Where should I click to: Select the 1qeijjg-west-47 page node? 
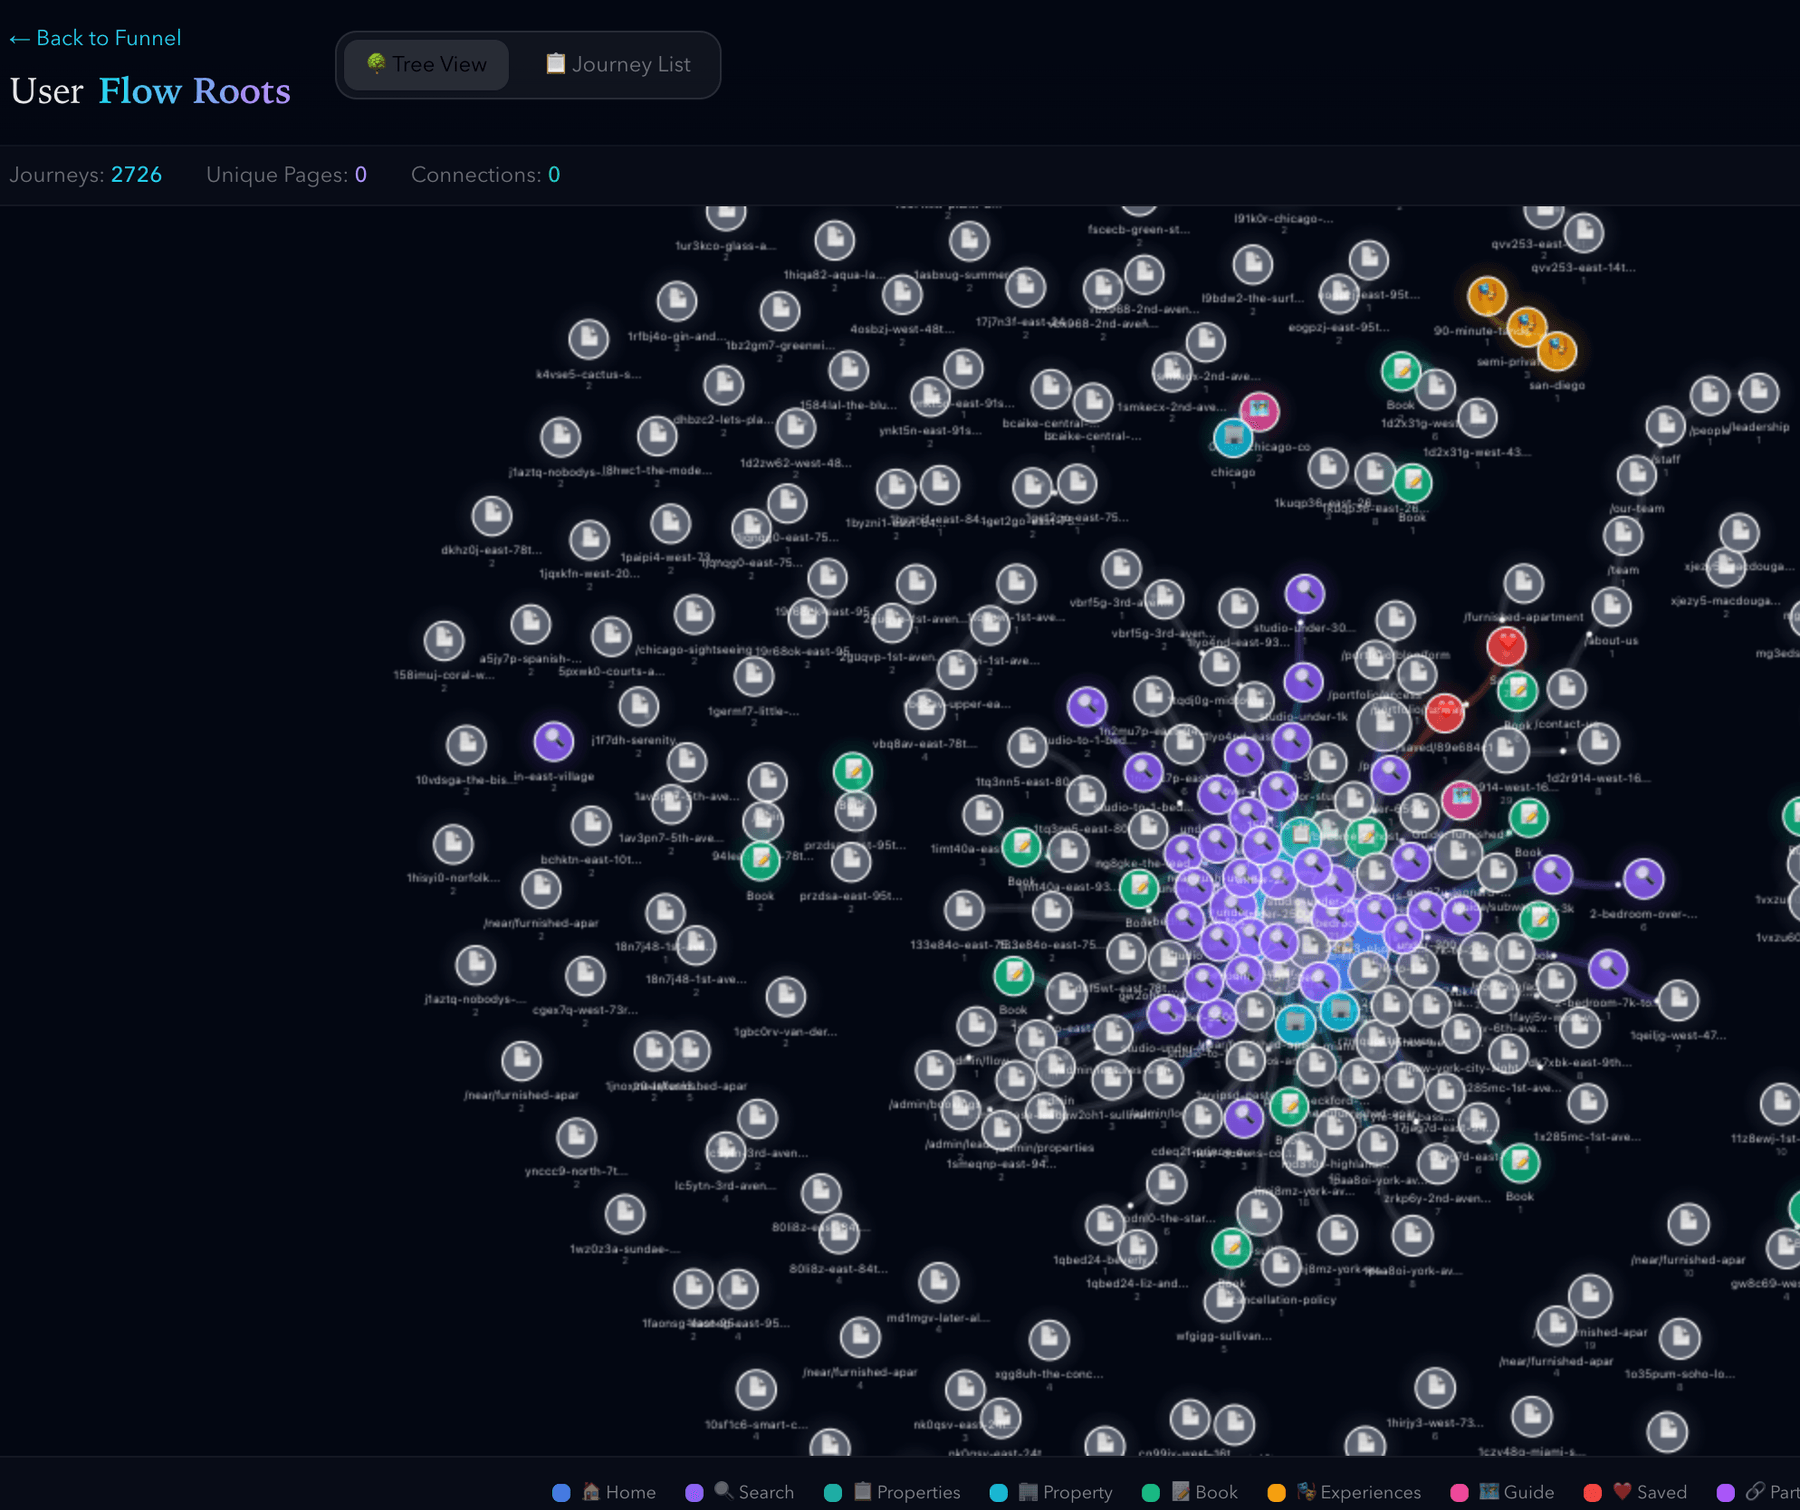(1677, 1000)
